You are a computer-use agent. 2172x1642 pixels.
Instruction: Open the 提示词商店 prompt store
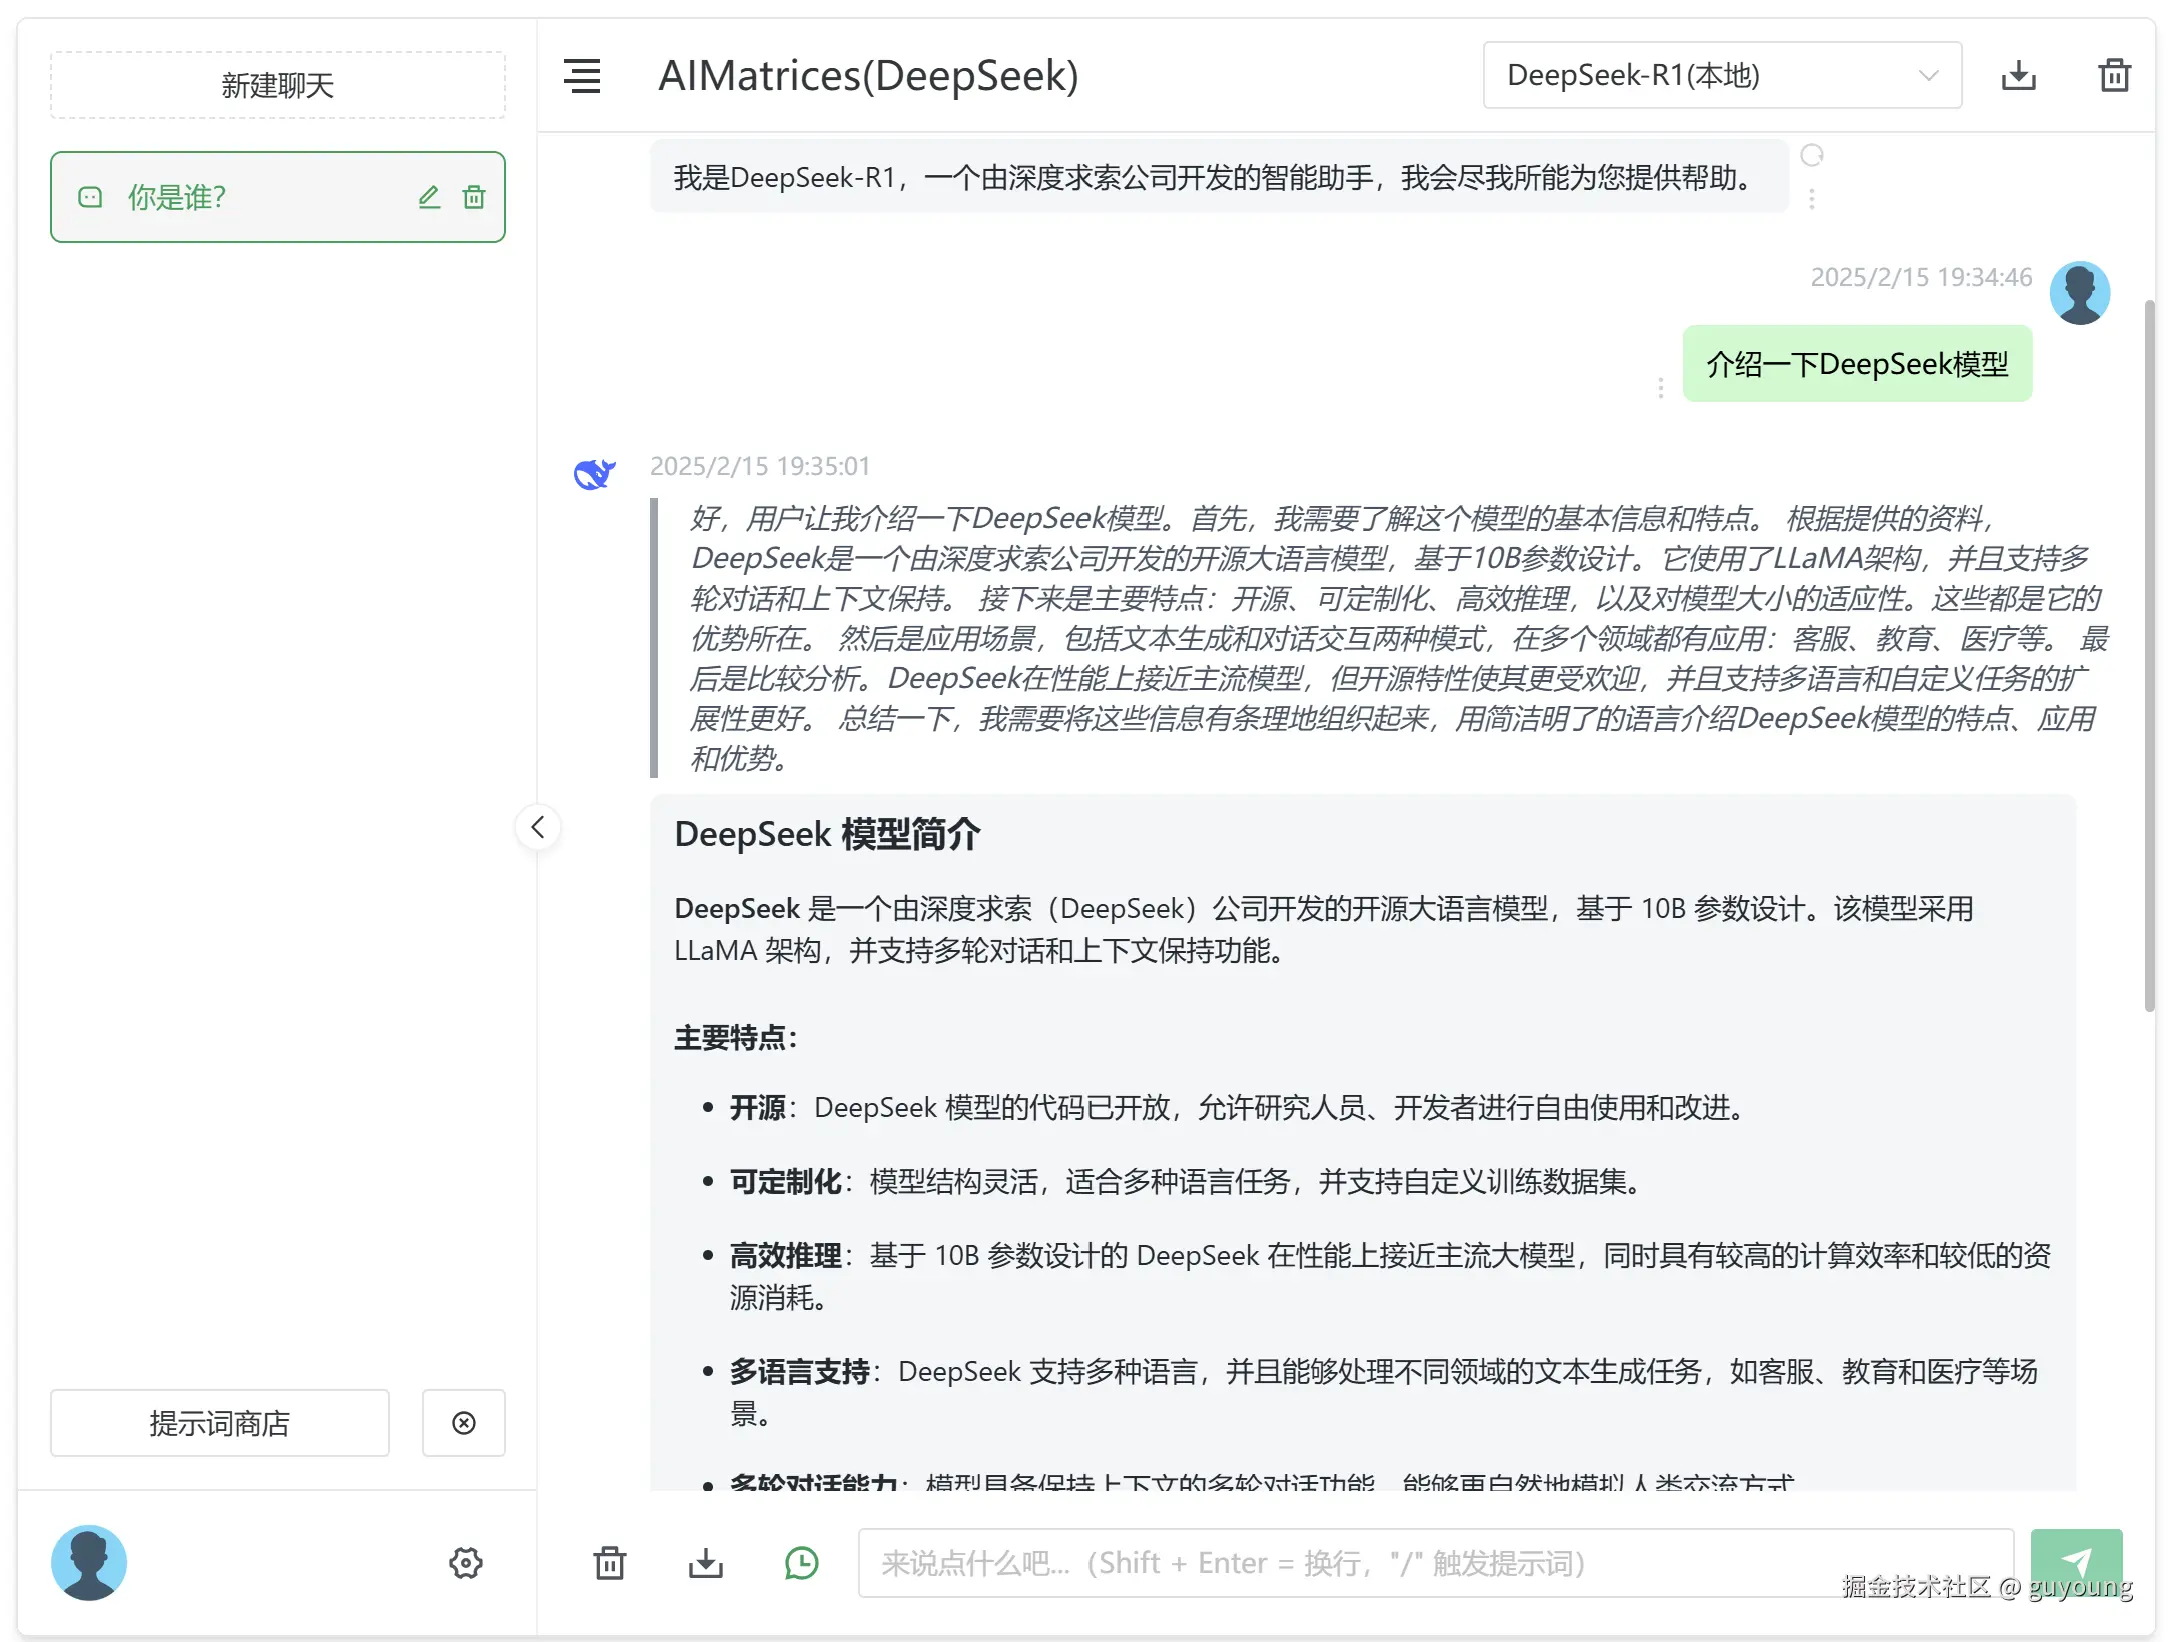click(x=219, y=1422)
